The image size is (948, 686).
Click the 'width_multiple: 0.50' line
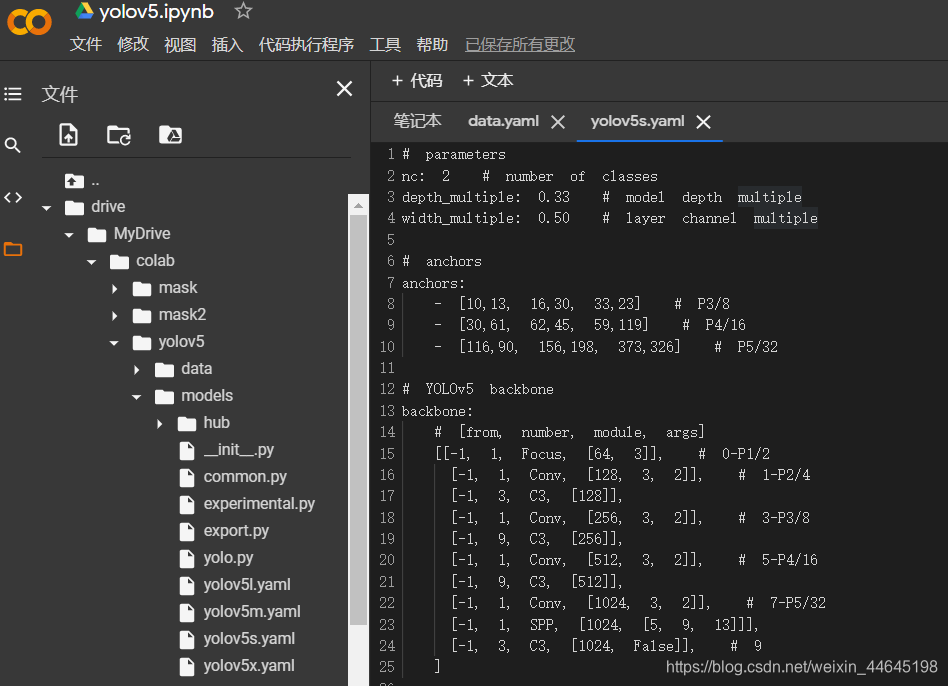click(x=609, y=218)
